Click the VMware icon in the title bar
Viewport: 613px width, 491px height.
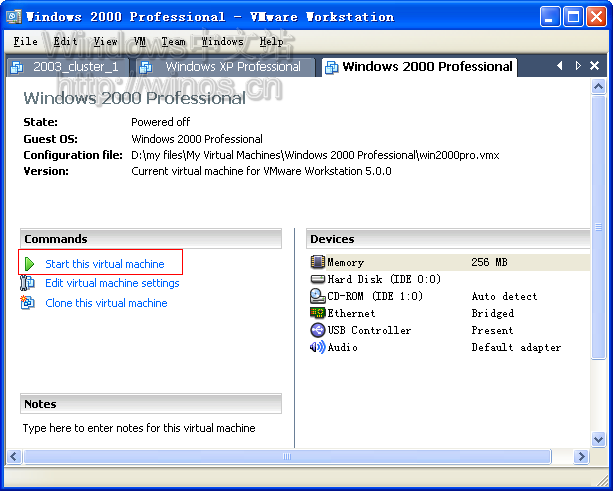coord(14,17)
